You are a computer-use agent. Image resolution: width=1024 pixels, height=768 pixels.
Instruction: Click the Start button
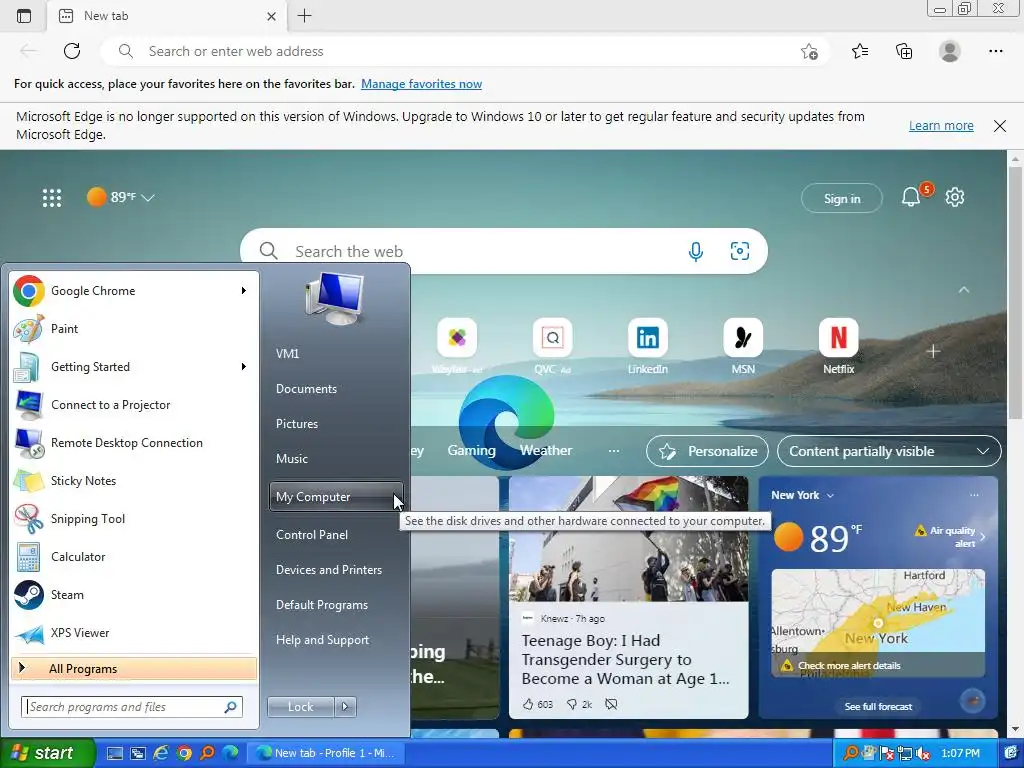46,753
